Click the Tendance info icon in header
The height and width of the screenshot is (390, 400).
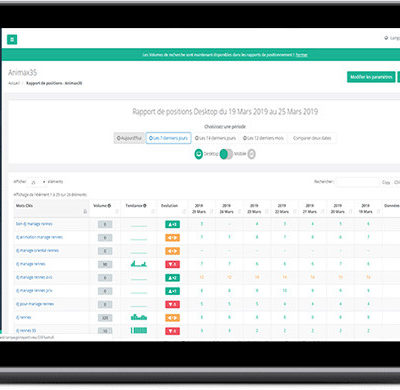pyautogui.click(x=145, y=206)
